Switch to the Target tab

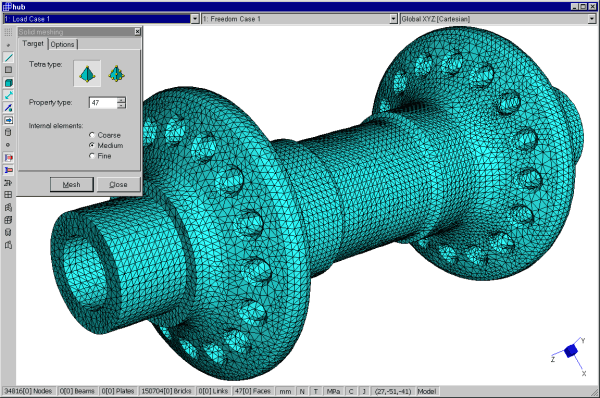[x=33, y=44]
